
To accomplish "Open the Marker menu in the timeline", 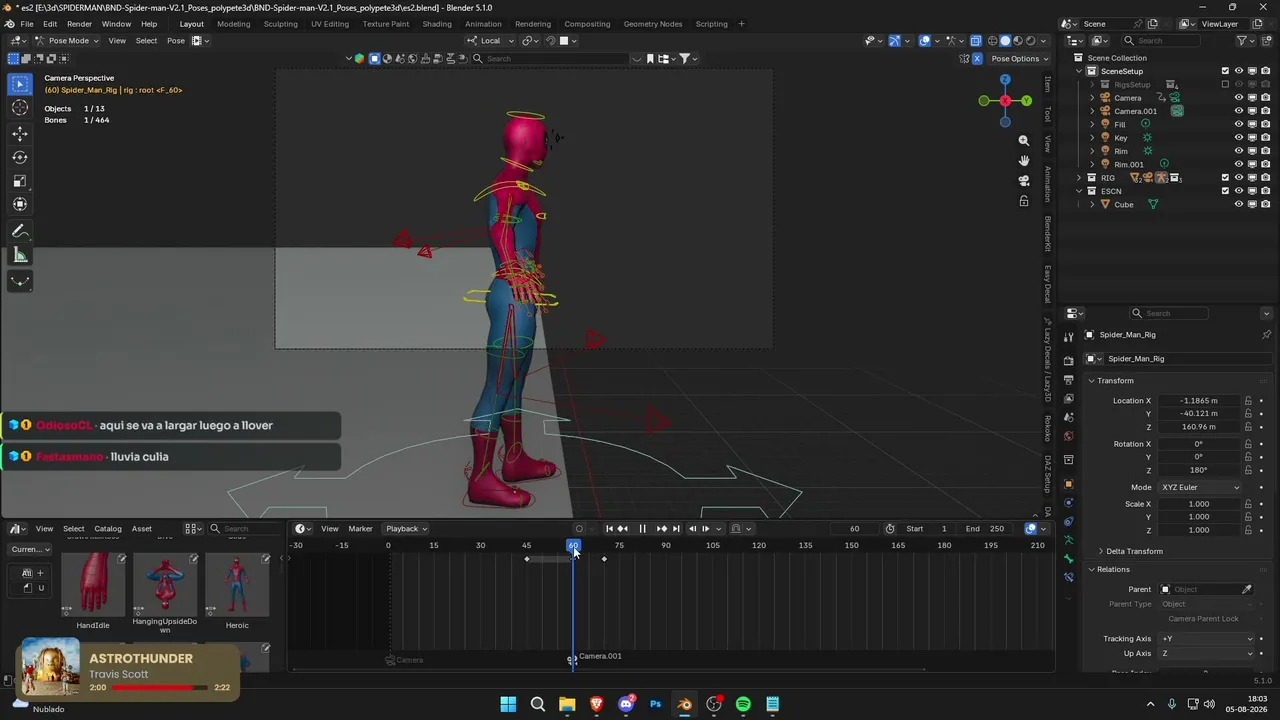I will [360, 529].
